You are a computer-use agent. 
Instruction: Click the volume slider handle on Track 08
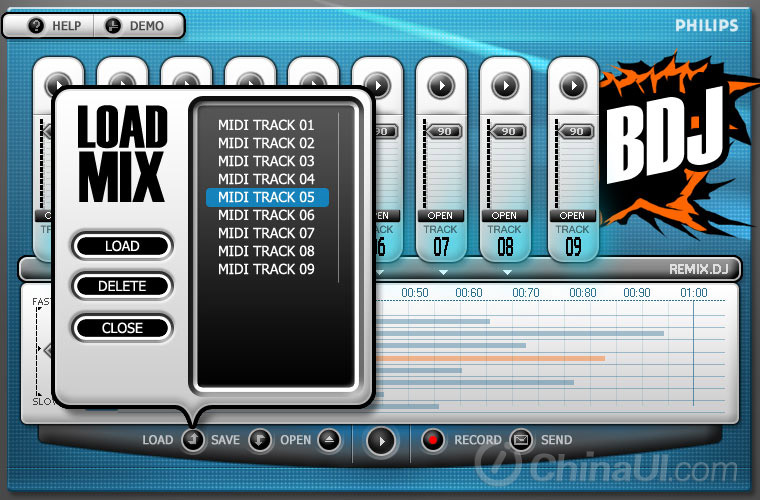coord(506,131)
